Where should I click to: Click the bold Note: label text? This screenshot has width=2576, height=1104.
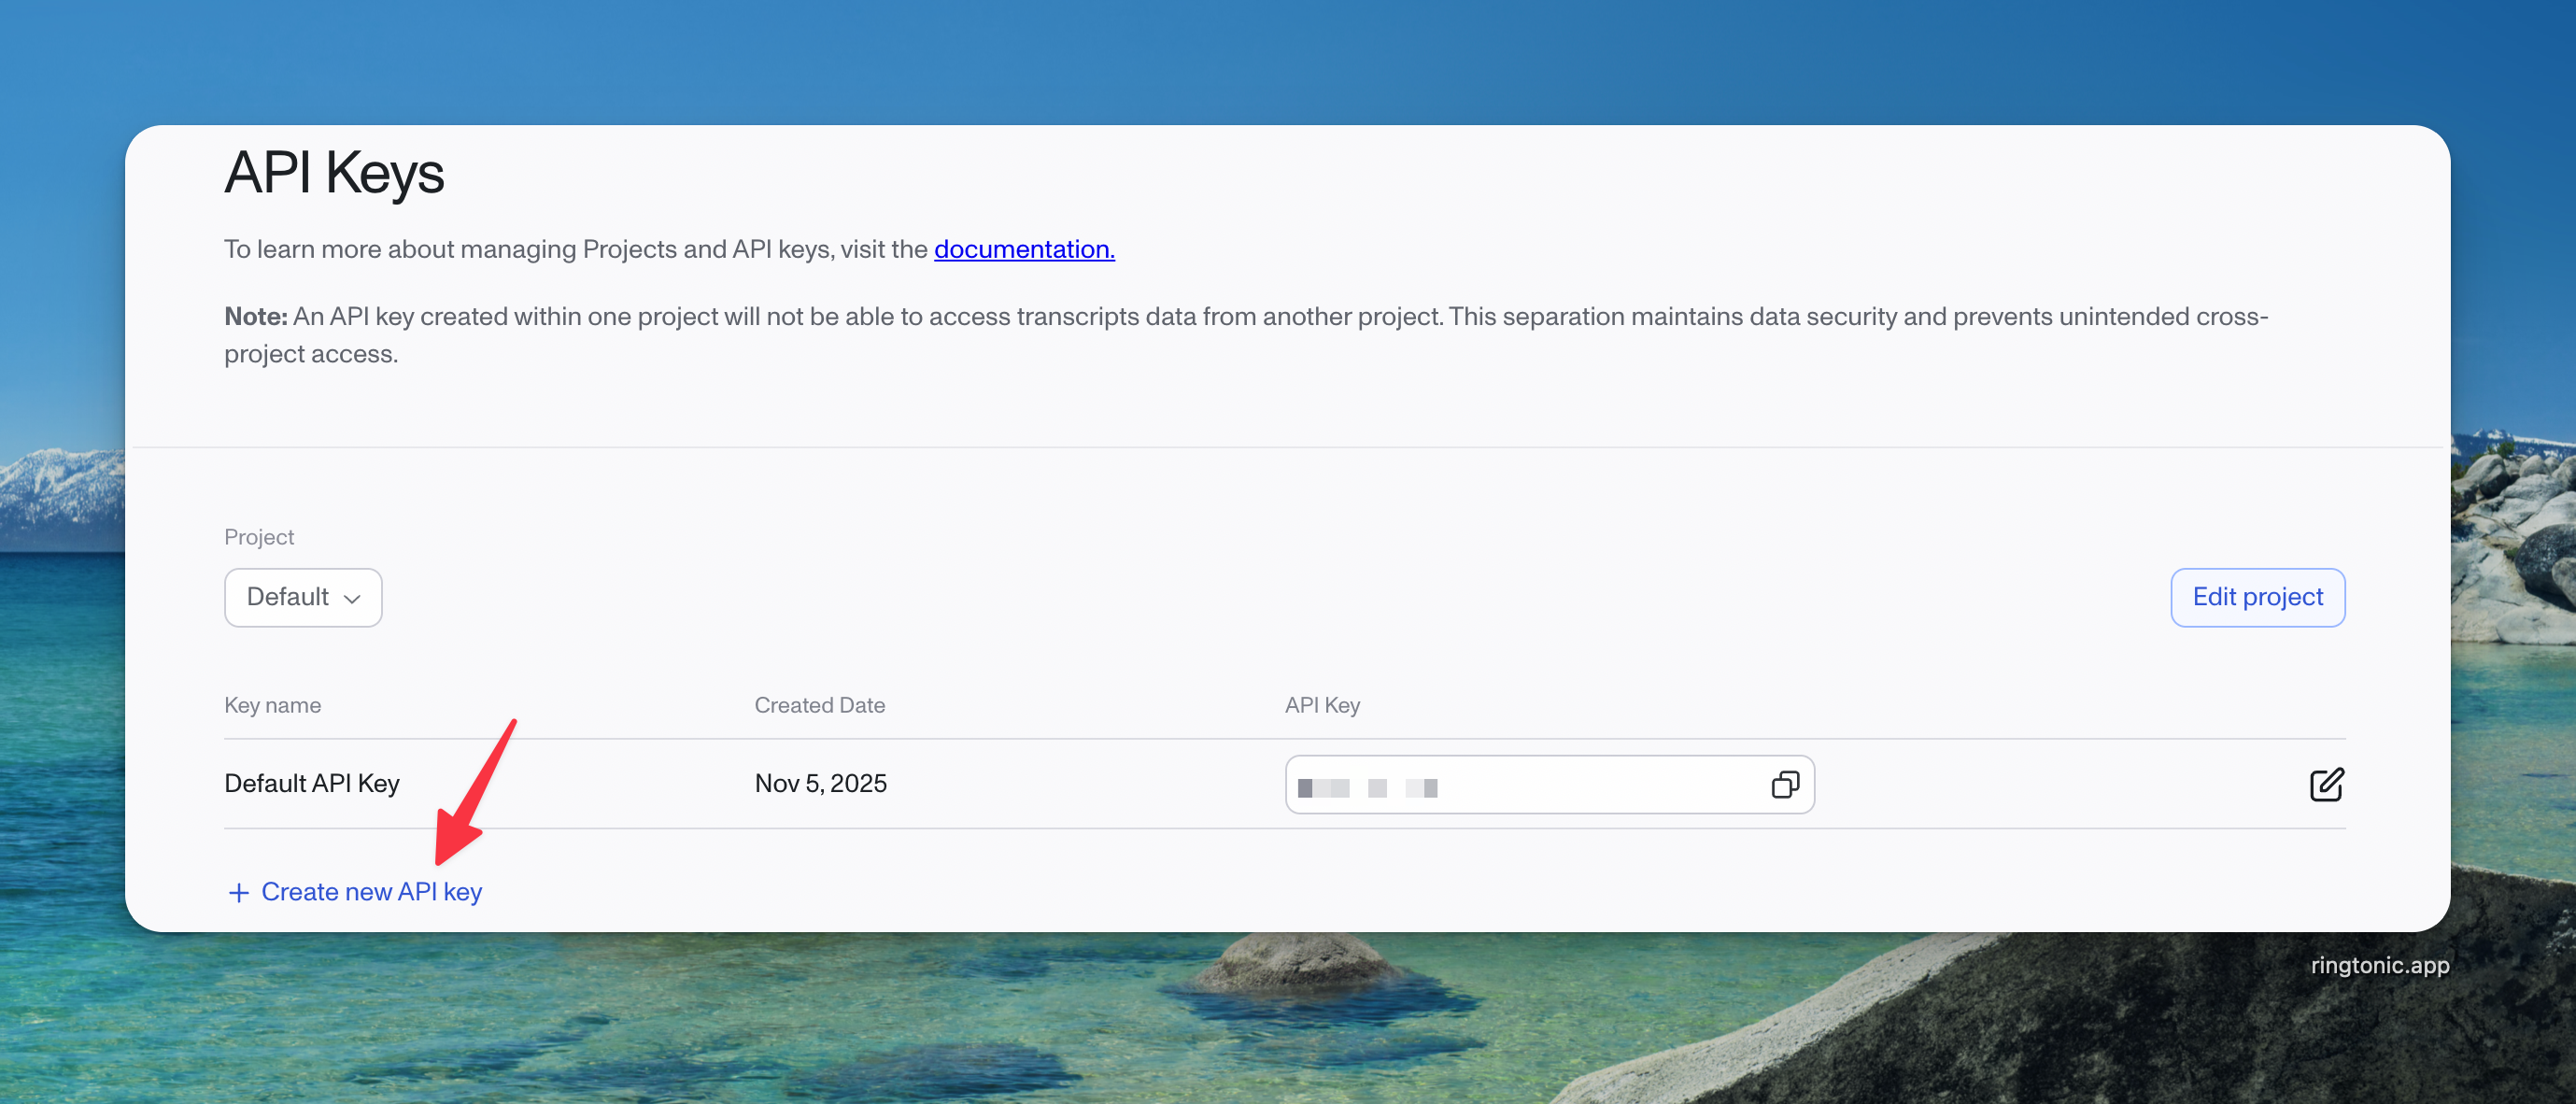255,317
